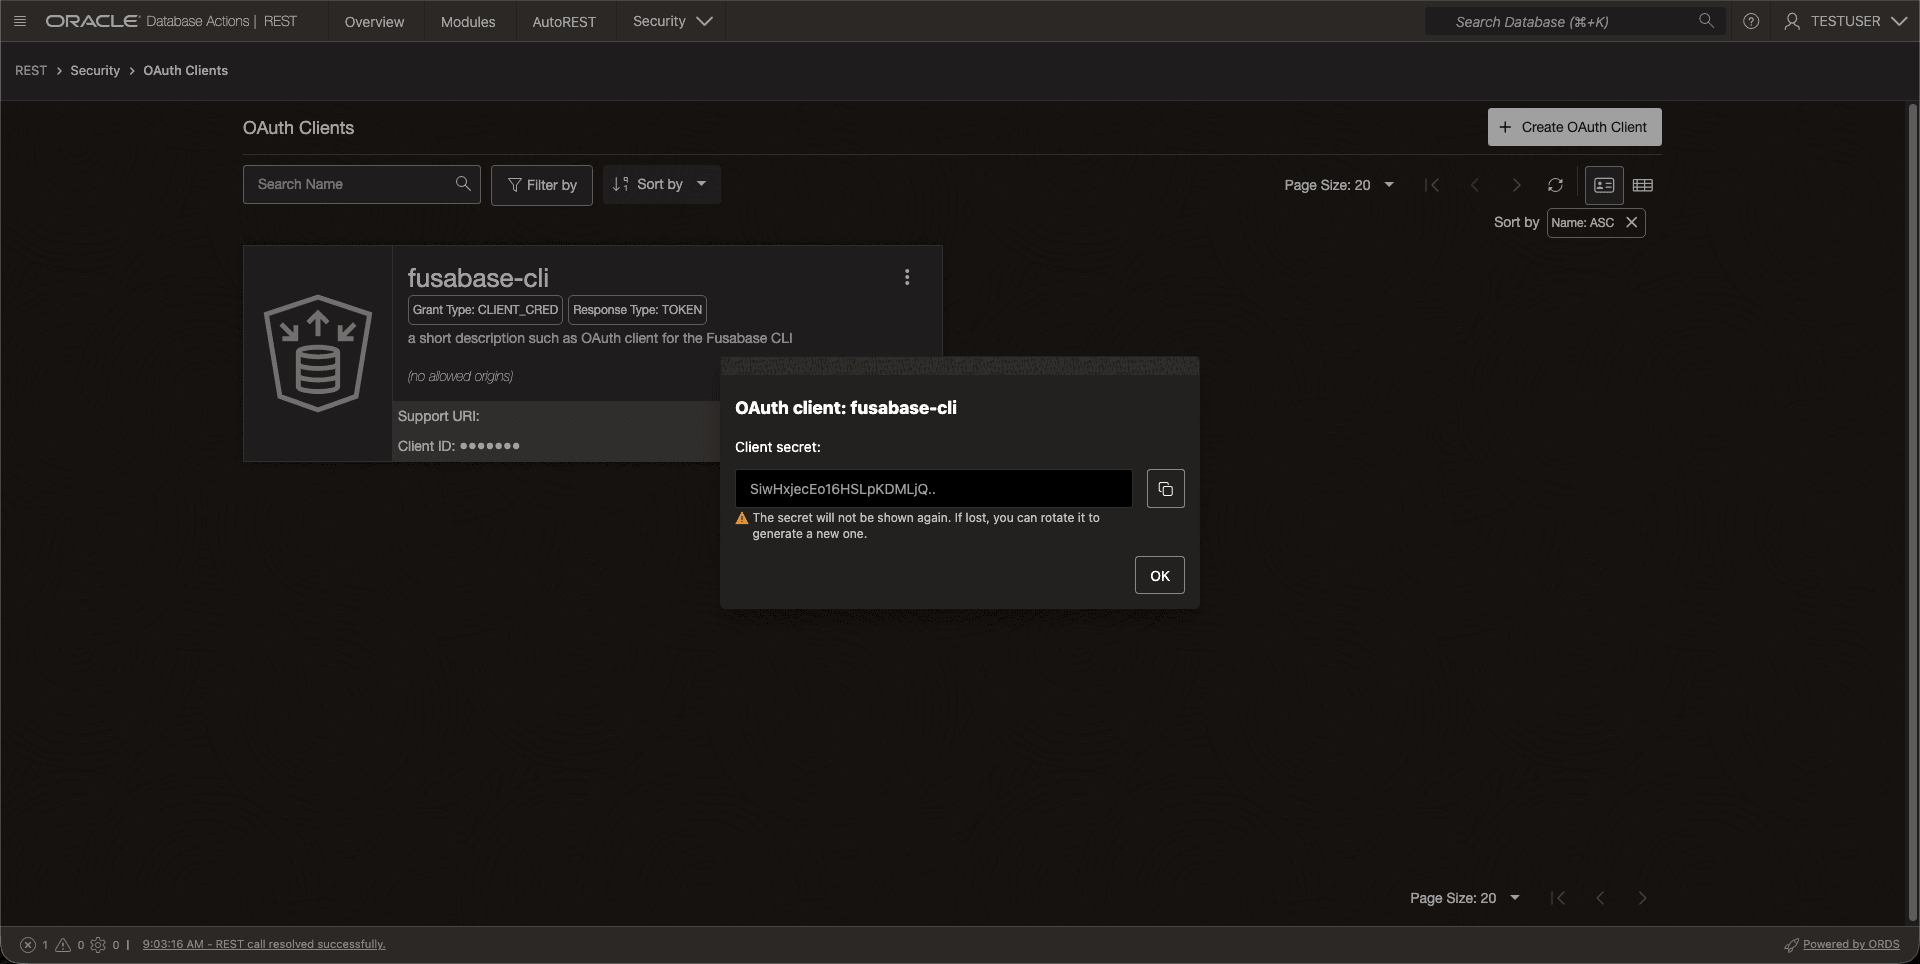
Task: Click the Oracle Database Actions logo
Action: click(171, 21)
